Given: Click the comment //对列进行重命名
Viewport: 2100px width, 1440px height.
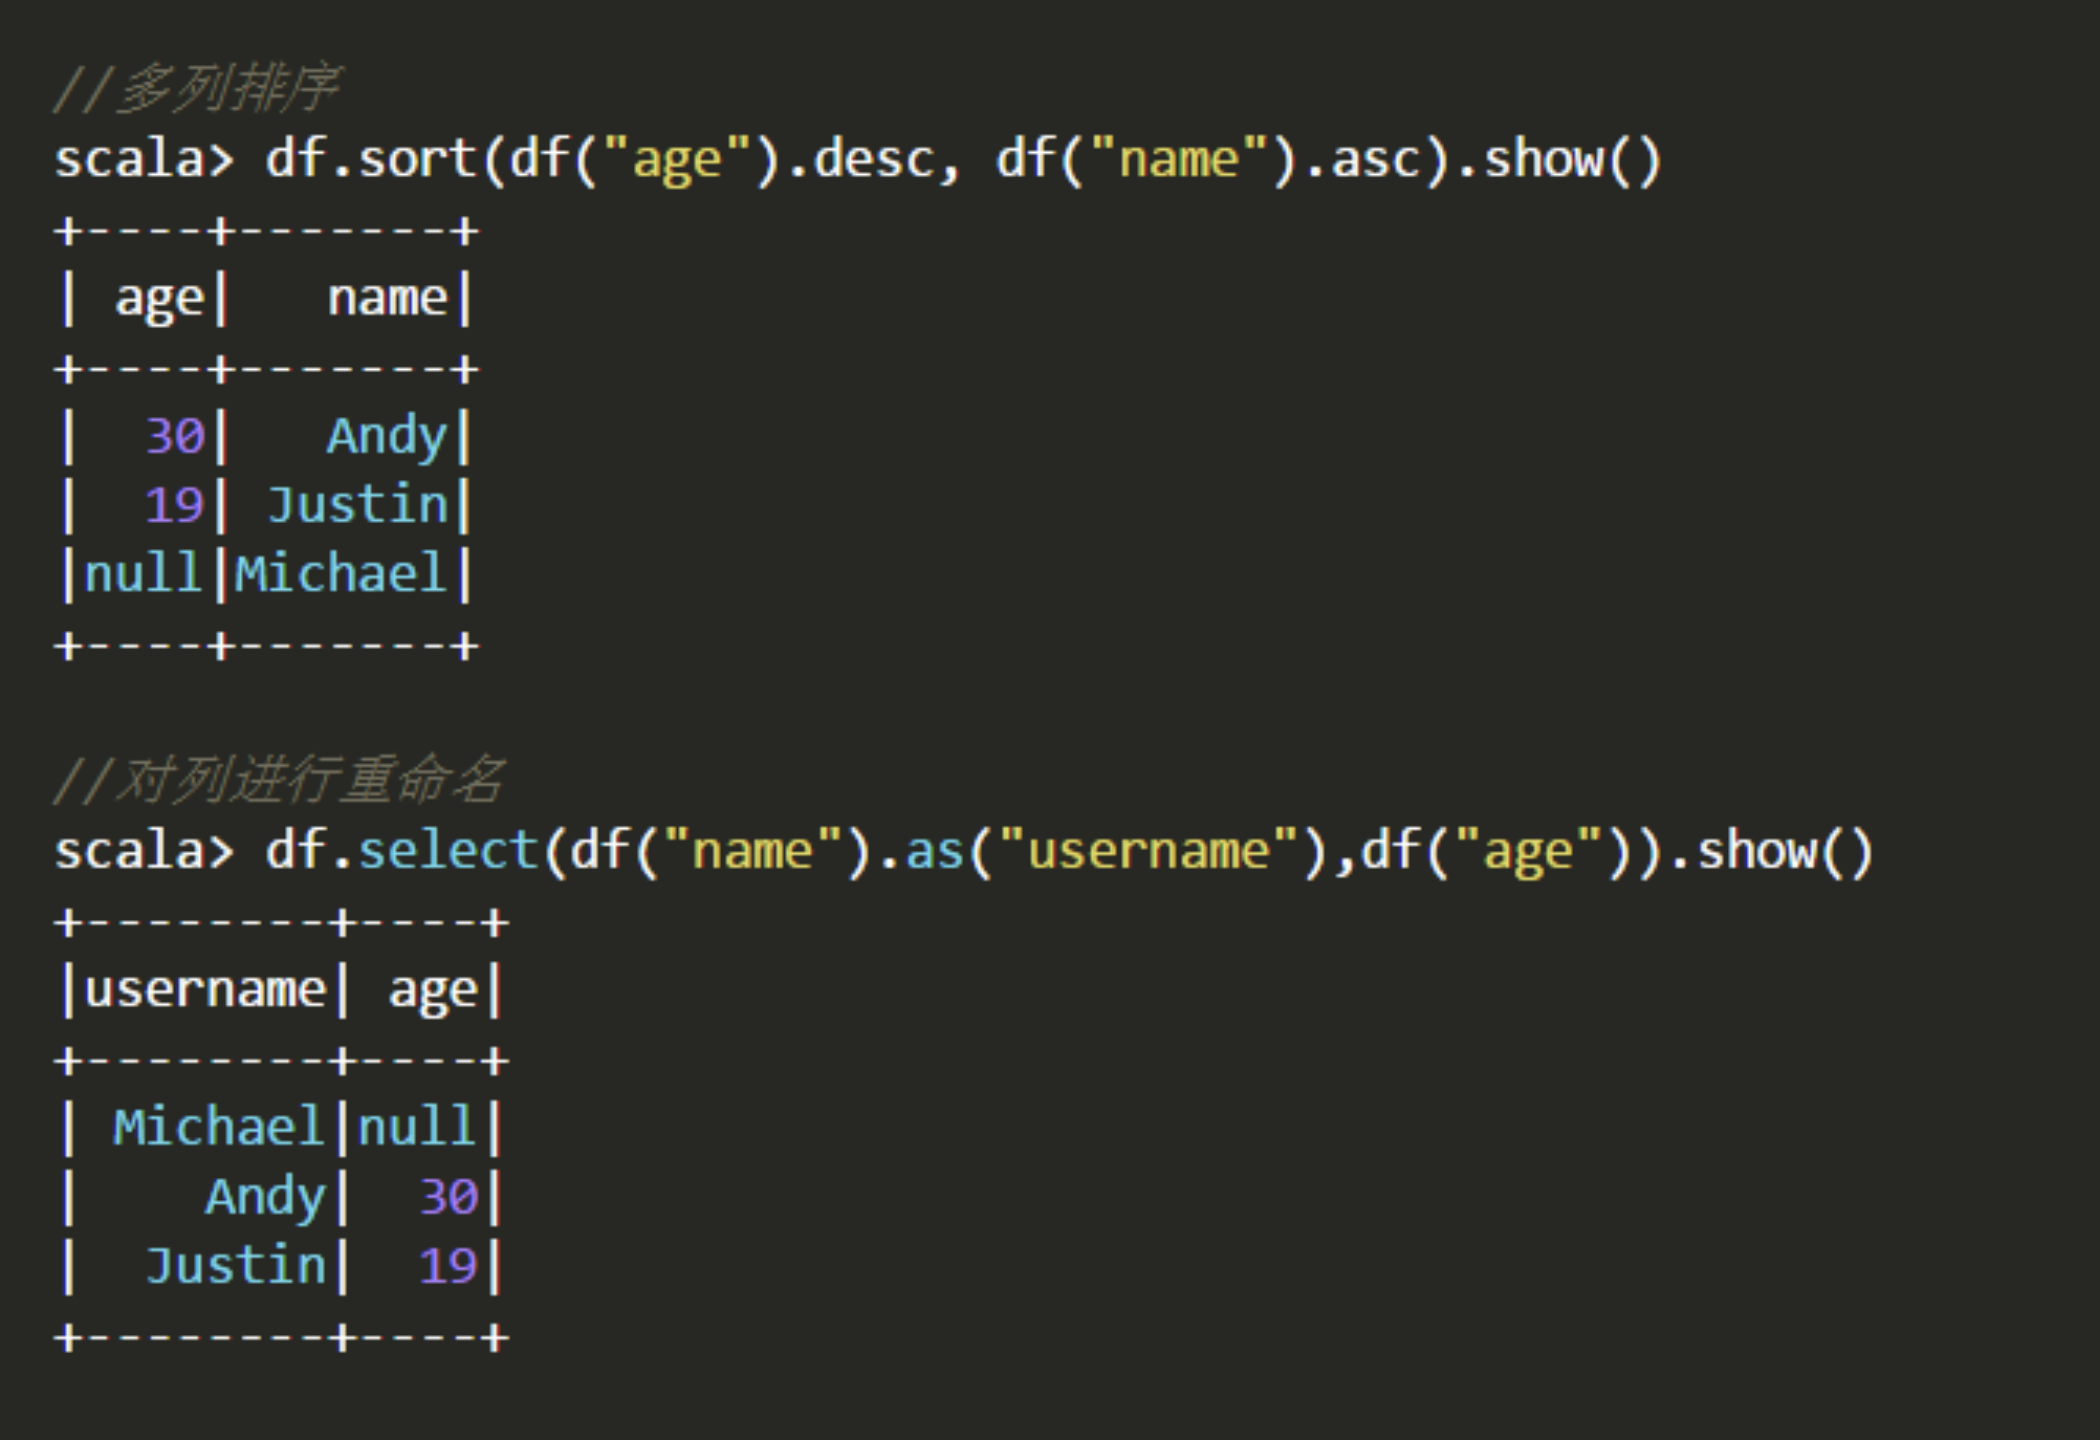Looking at the screenshot, I should (x=279, y=780).
